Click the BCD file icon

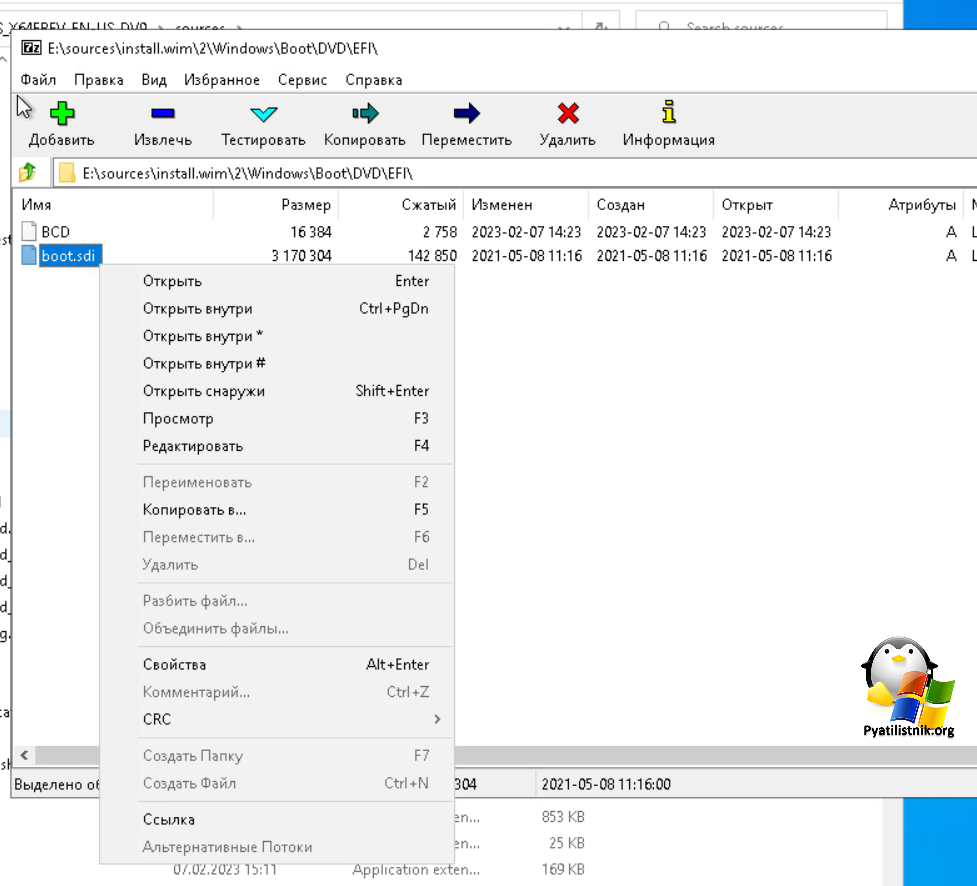[29, 231]
